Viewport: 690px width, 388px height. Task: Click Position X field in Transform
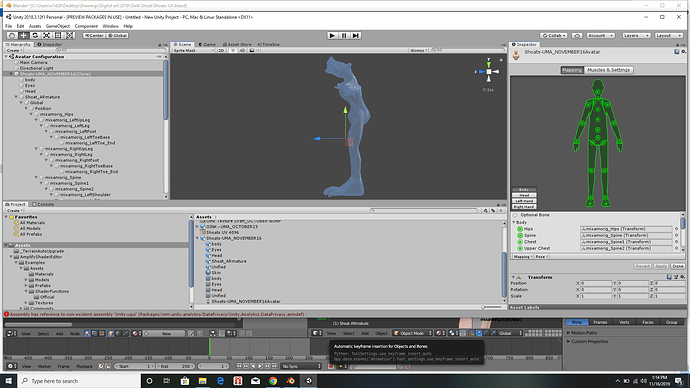[x=596, y=283]
